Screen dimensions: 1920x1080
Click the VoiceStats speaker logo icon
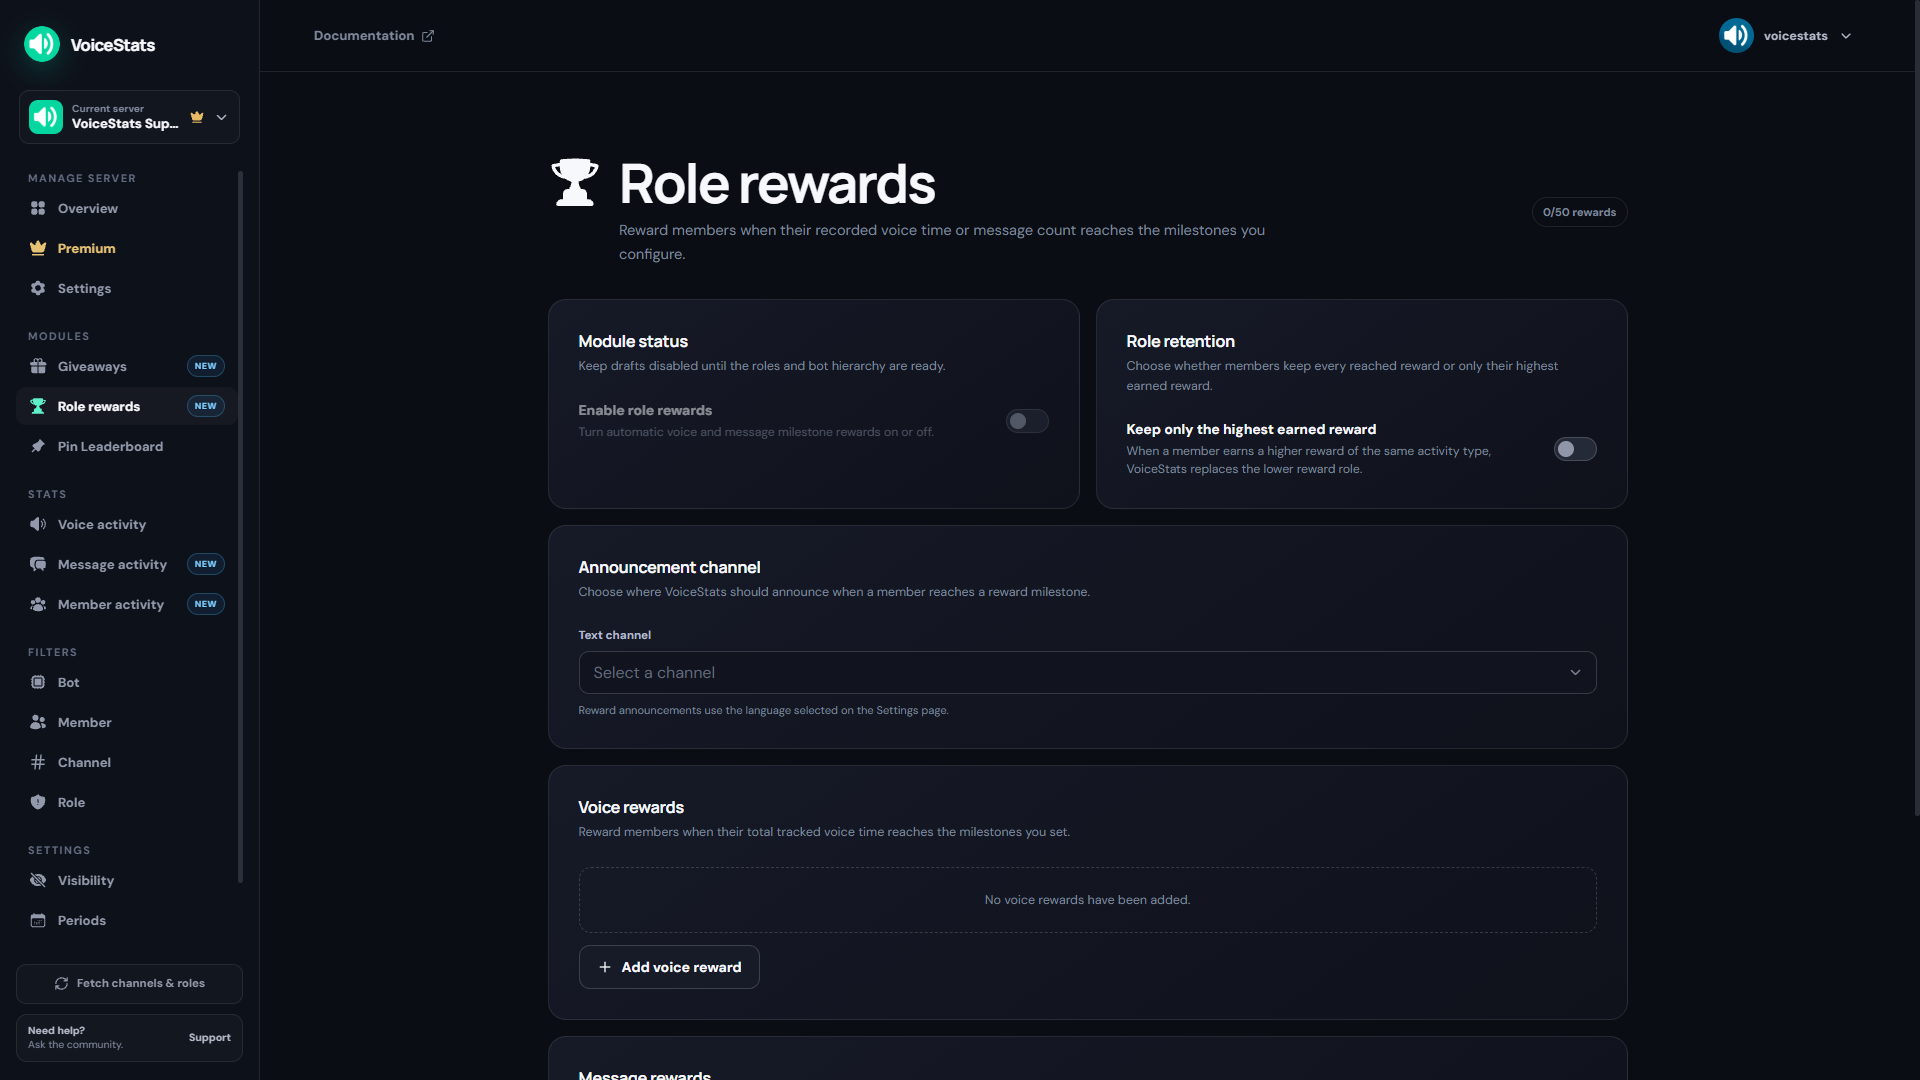click(42, 44)
